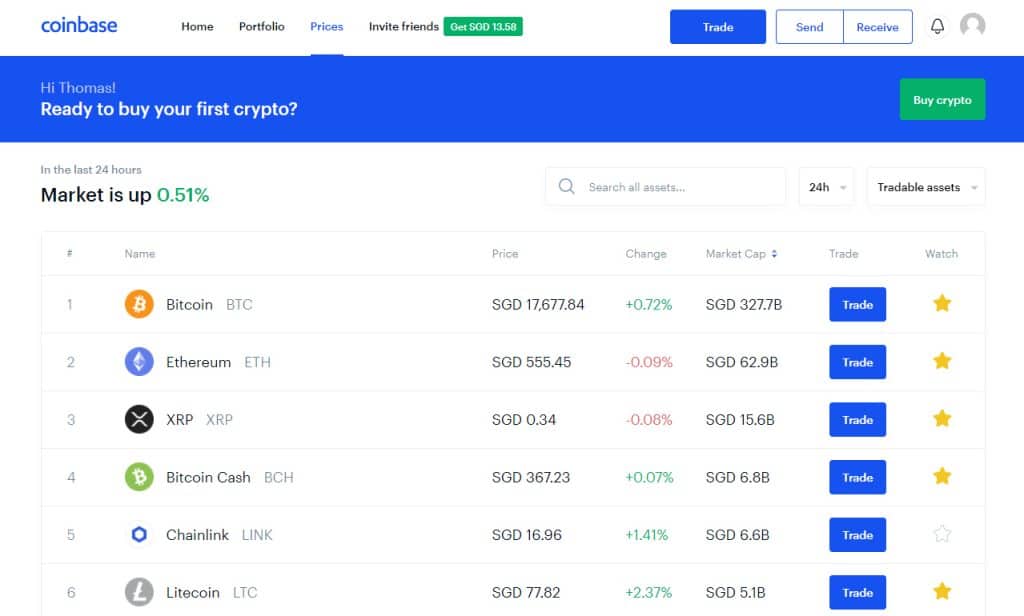Unwatch Ethereum with its star
Screen dimensions: 1024x616
point(942,361)
